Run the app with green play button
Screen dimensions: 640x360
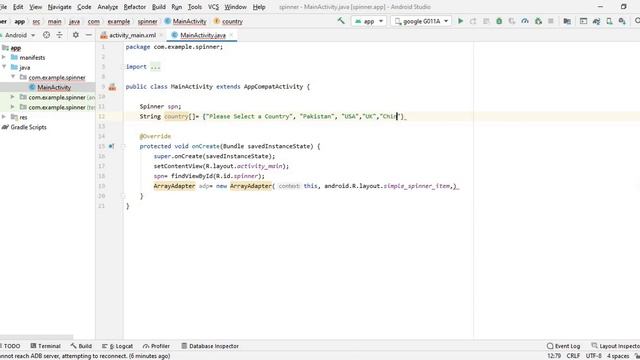click(460, 21)
